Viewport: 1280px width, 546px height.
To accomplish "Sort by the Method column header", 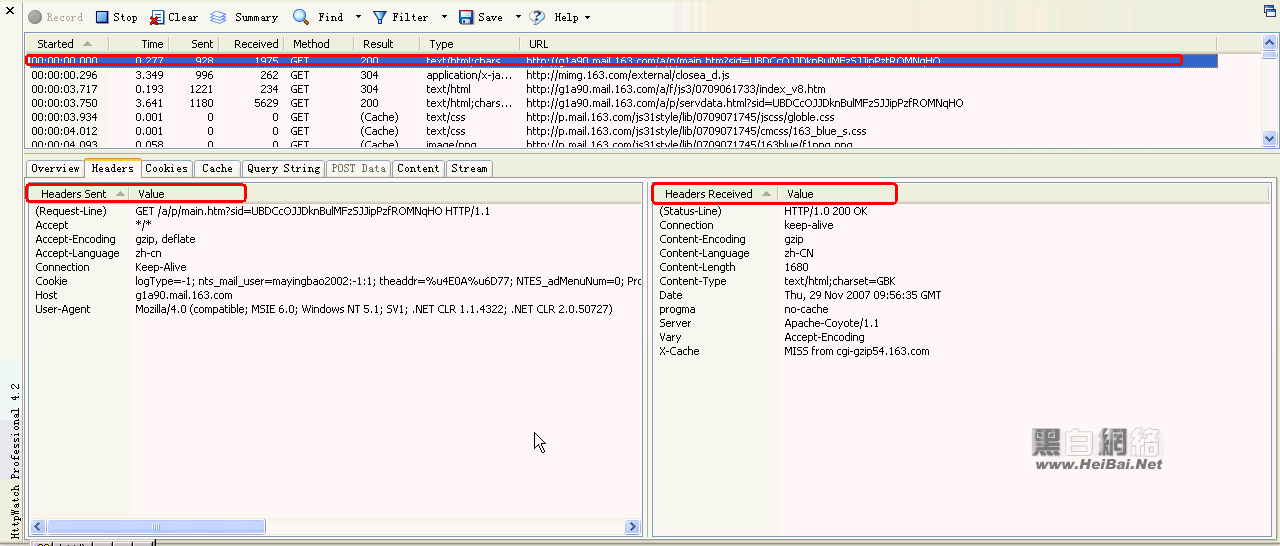I will coord(318,44).
